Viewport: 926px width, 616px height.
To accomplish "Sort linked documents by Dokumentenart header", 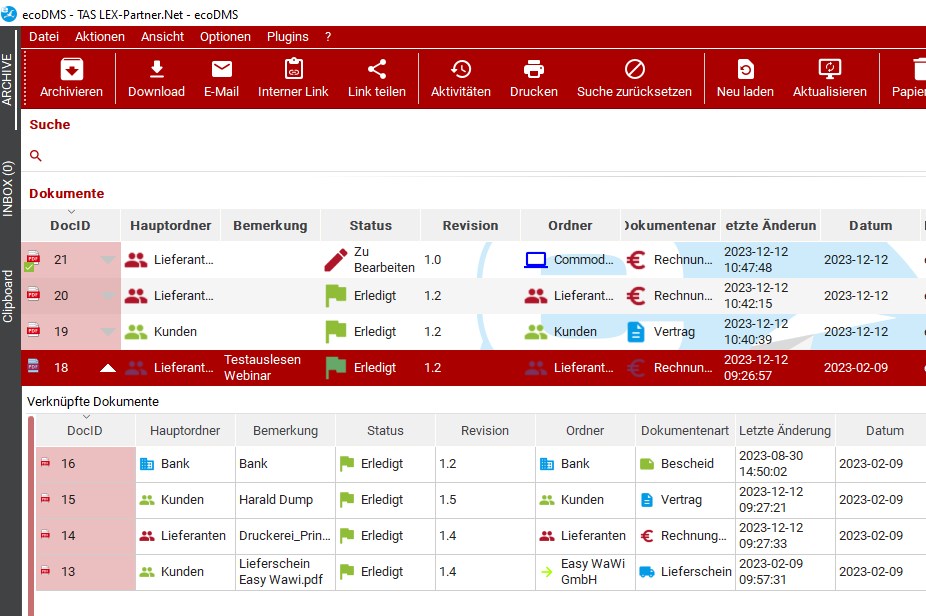I will pyautogui.click(x=685, y=431).
